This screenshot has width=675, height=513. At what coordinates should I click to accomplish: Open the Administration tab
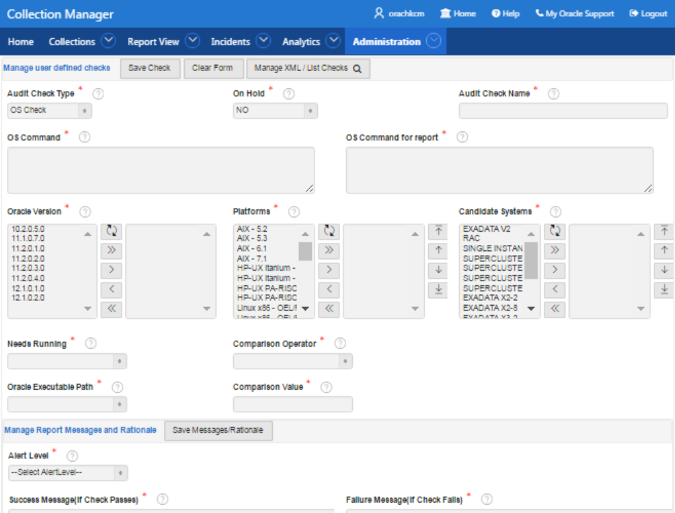click(x=387, y=42)
